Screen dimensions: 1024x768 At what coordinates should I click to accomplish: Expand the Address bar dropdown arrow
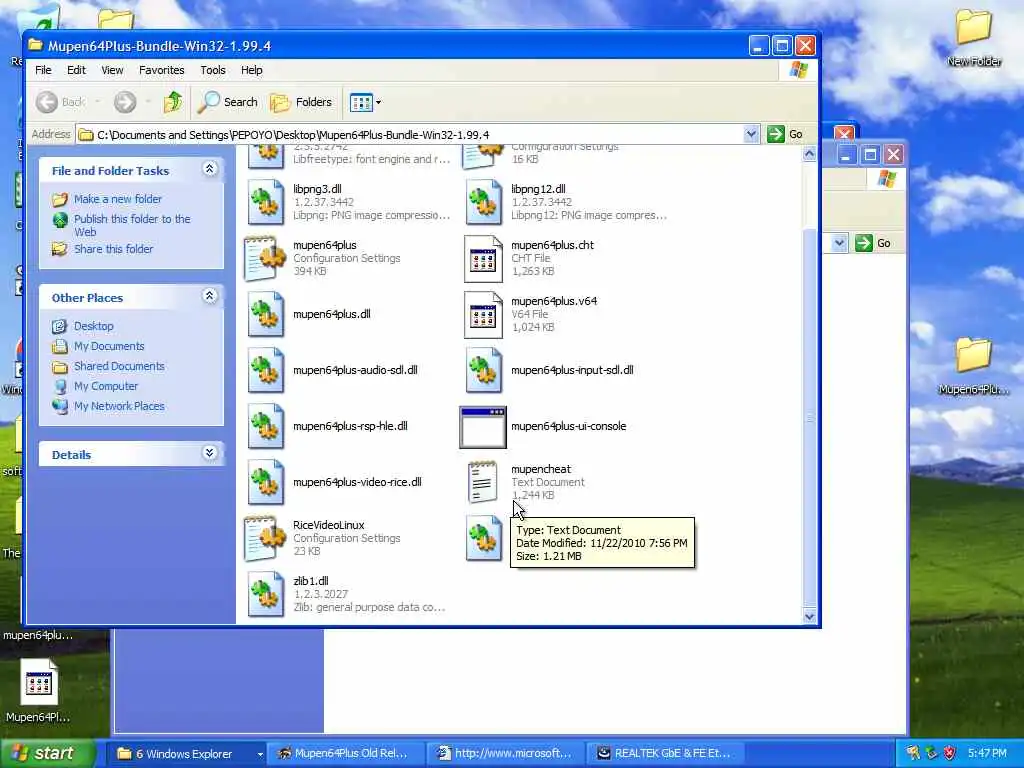(x=751, y=134)
